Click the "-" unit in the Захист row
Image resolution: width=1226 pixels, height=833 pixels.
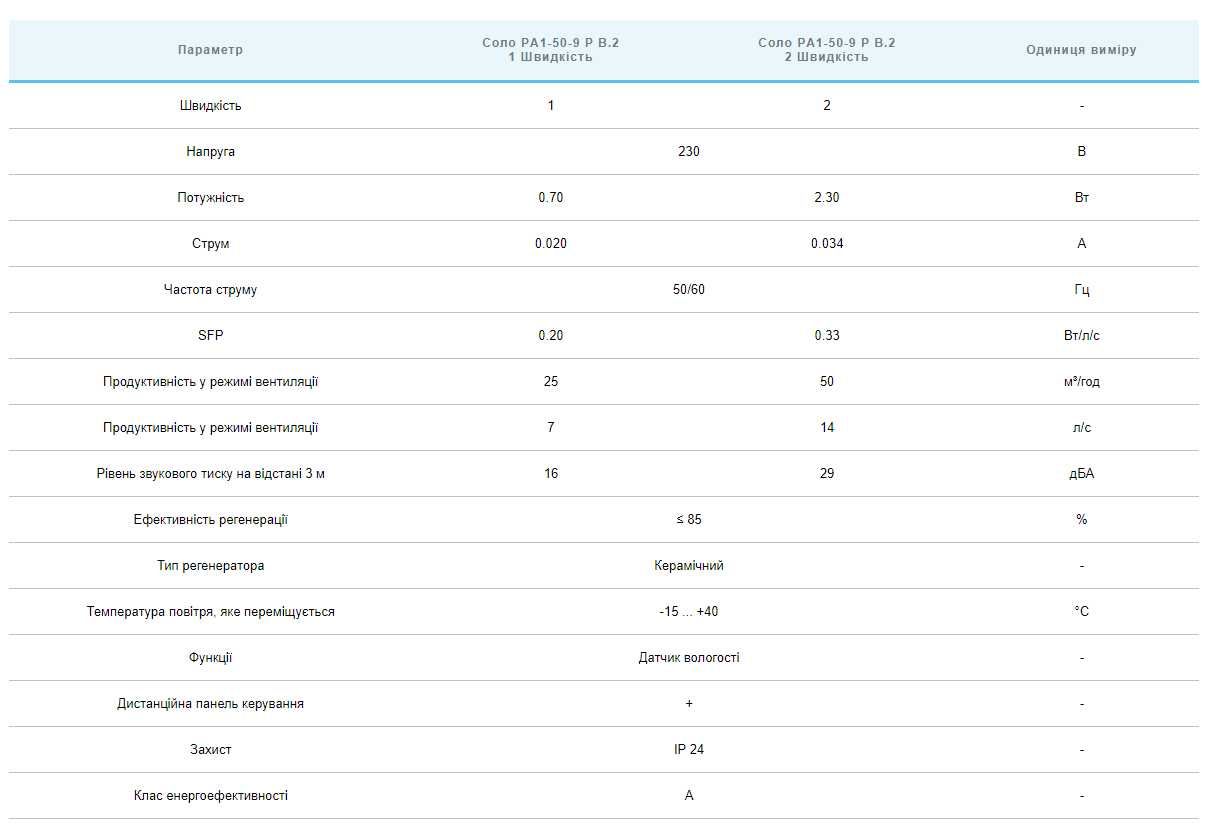click(x=1082, y=750)
